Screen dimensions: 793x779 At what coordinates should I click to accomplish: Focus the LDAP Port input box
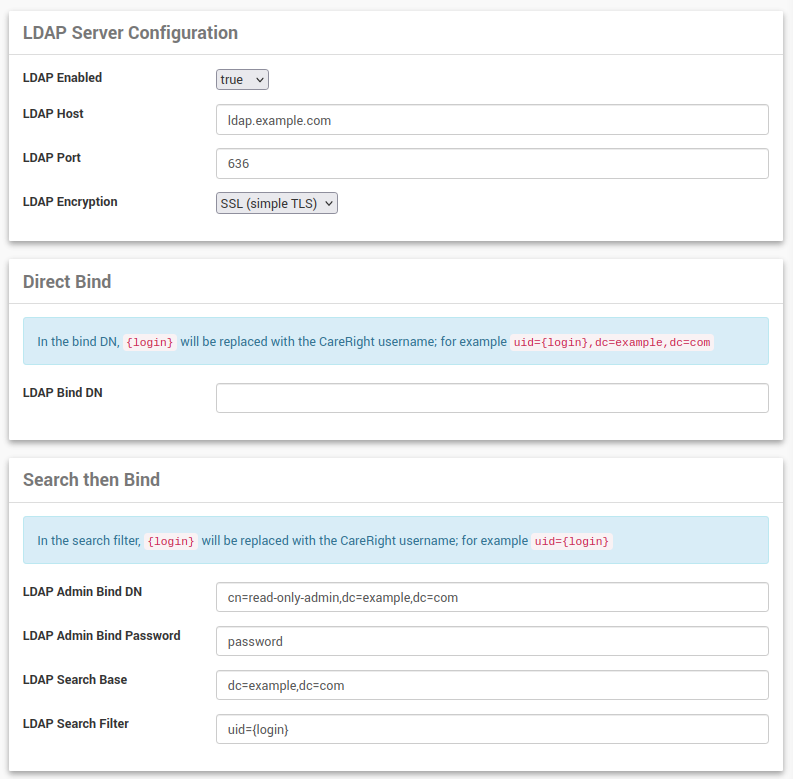click(492, 164)
